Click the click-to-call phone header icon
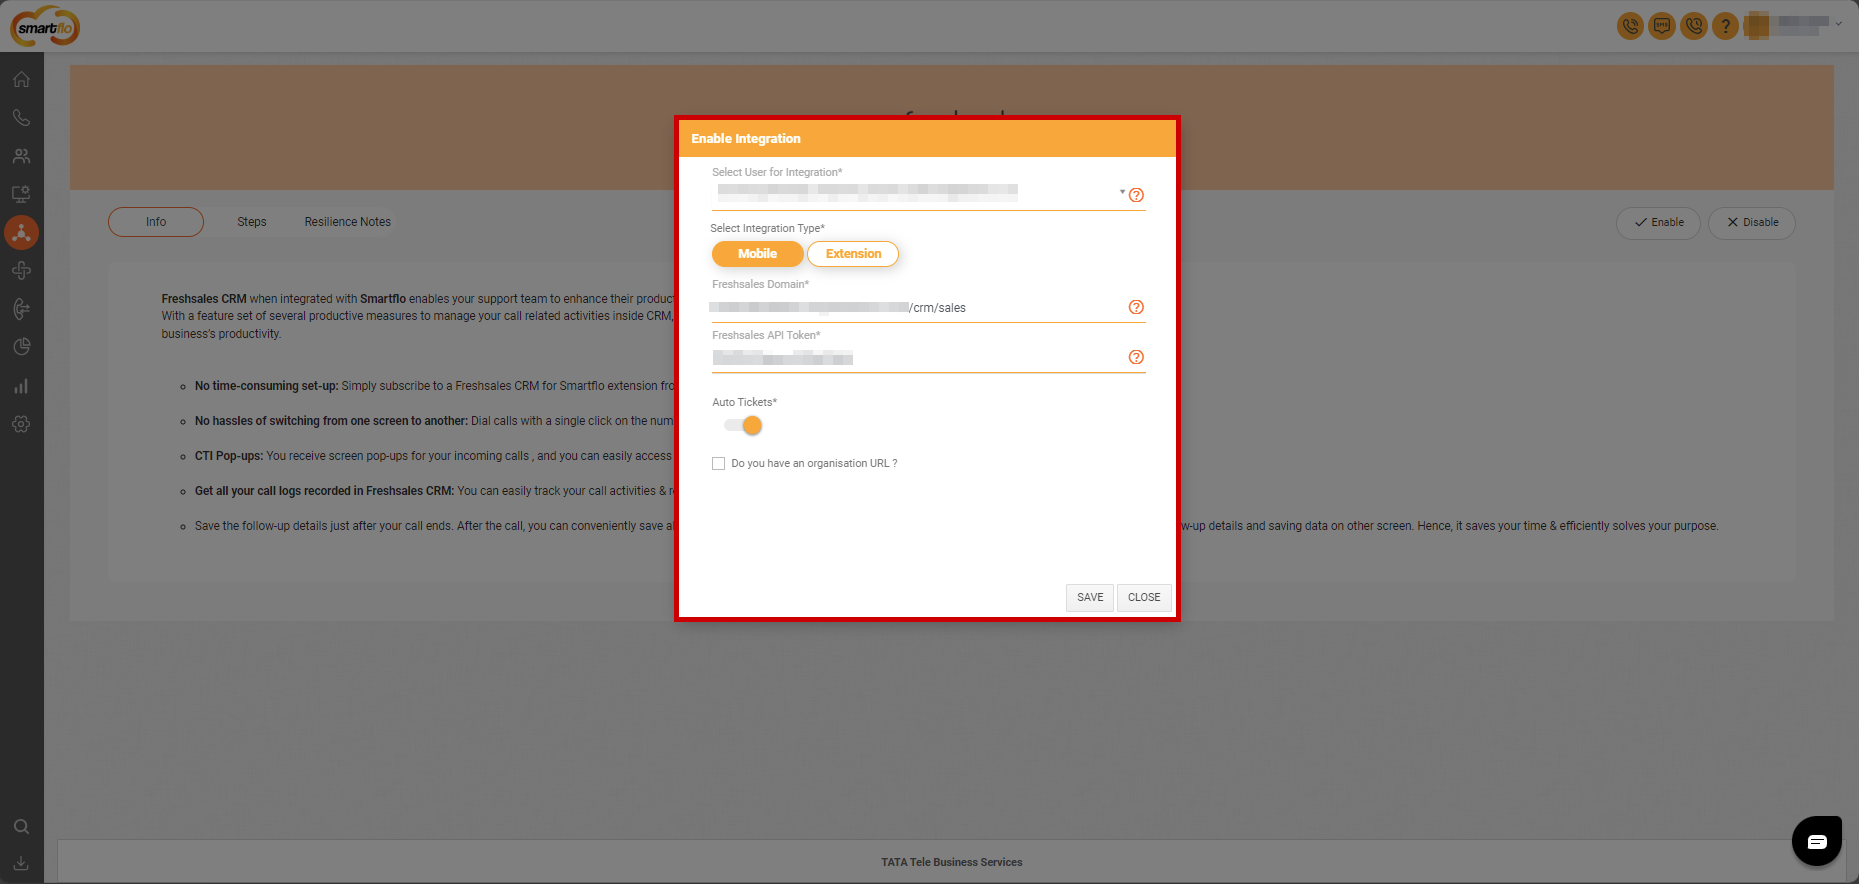Viewport: 1859px width, 884px height. pos(1630,26)
